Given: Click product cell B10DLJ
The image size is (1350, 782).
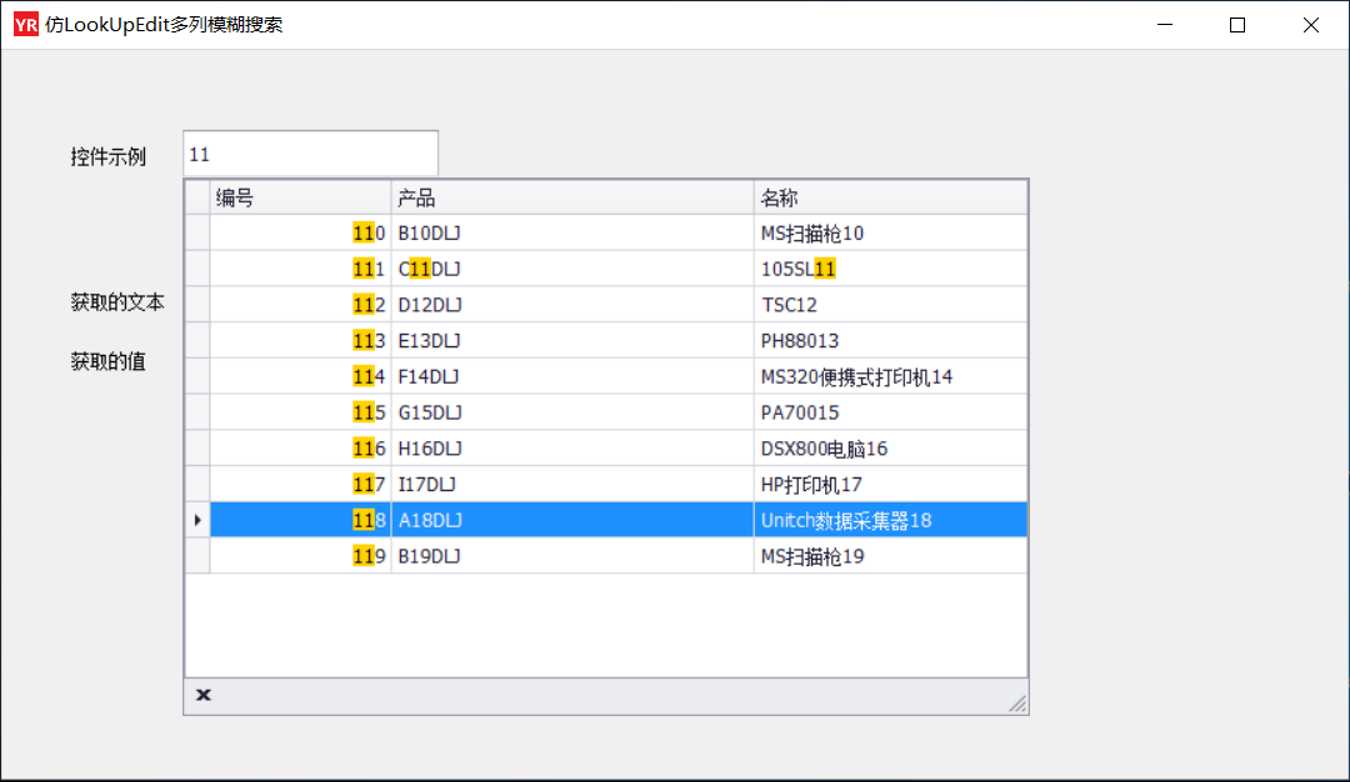Looking at the screenshot, I should pos(572,233).
